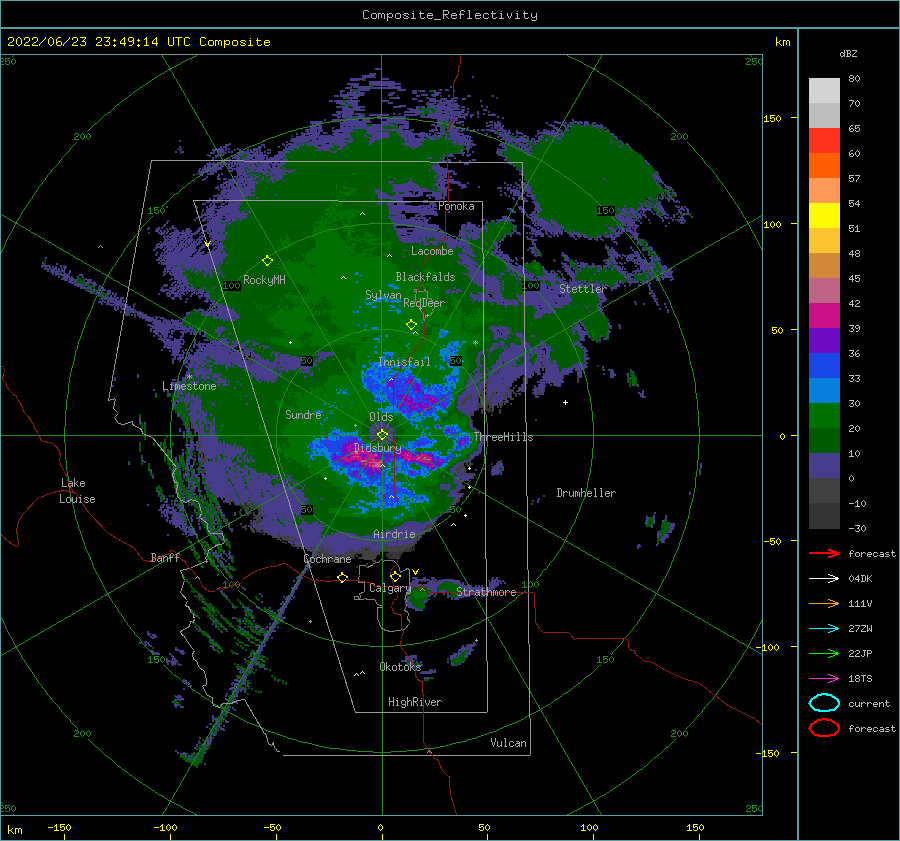Click the yellow diamond marker near RedDeer
Image resolution: width=900 pixels, height=841 pixels.
[411, 325]
